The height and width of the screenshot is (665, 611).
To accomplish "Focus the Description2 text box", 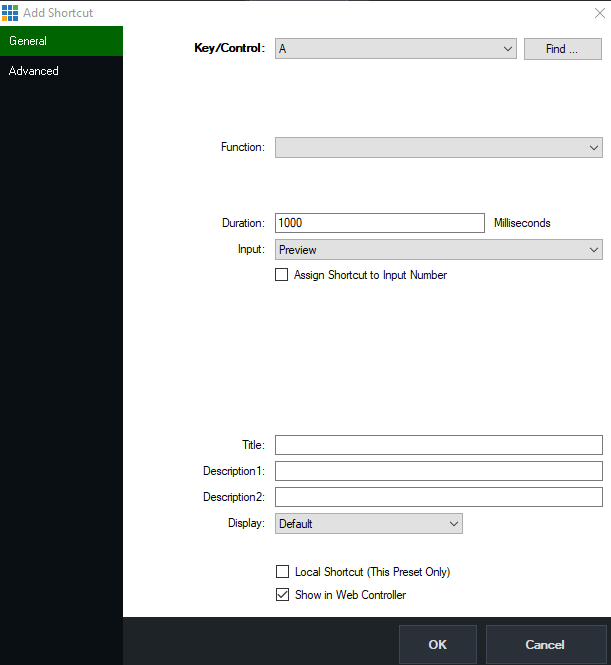I will click(x=438, y=497).
